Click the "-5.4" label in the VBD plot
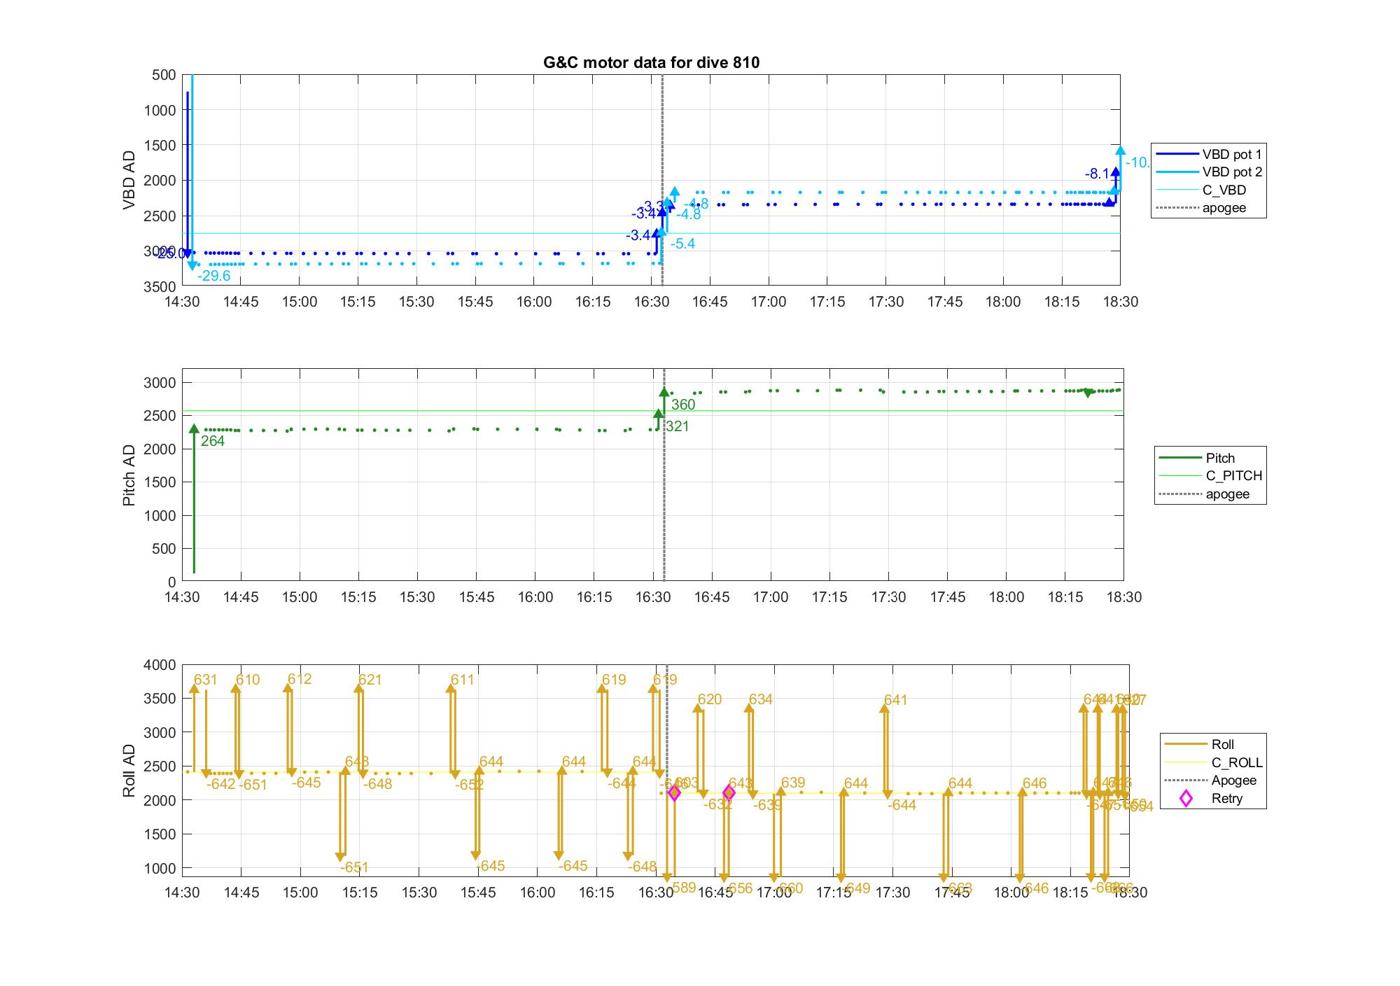The image size is (1400, 986). click(683, 244)
